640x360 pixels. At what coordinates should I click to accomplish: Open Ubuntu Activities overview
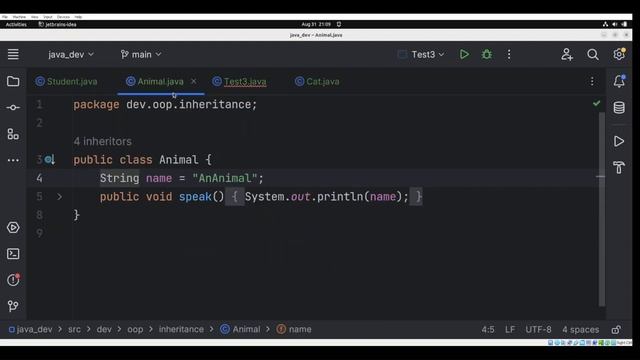[x=16, y=24]
